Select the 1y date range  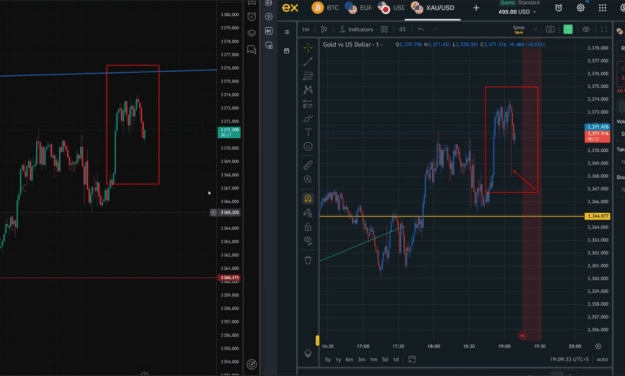(338, 359)
